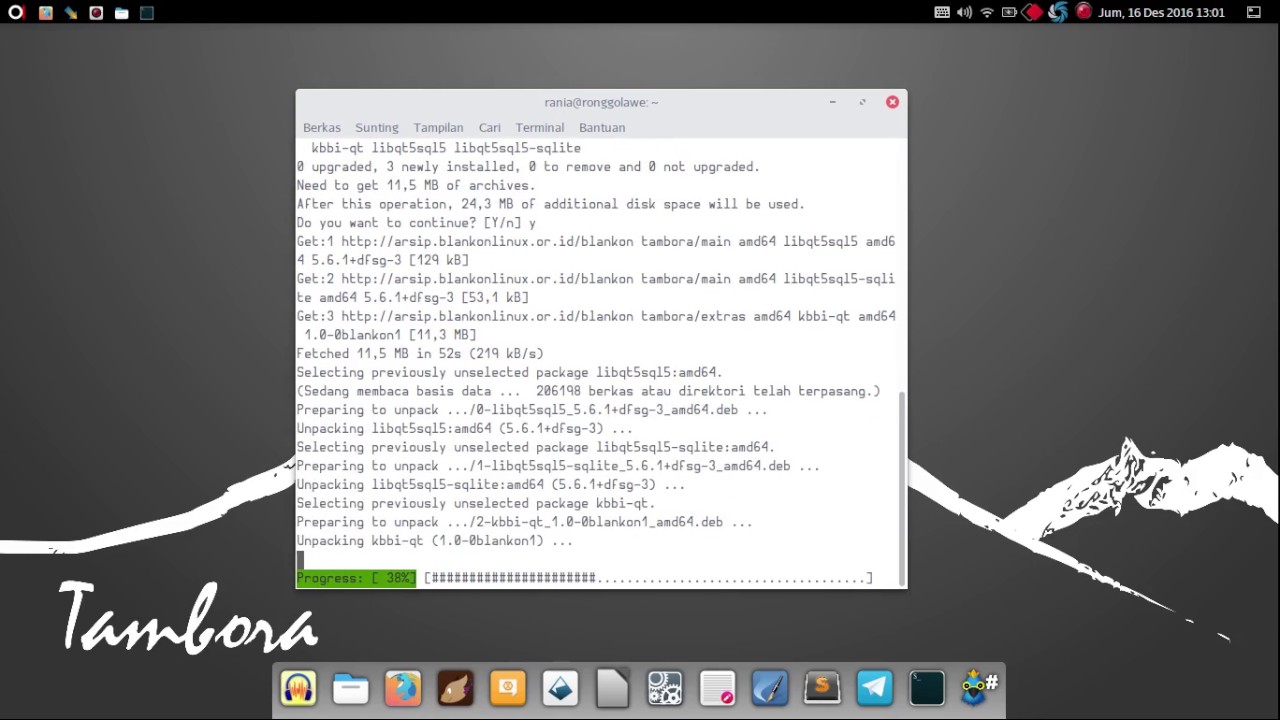
Task: Open the text editor in the dock
Action: (717, 688)
